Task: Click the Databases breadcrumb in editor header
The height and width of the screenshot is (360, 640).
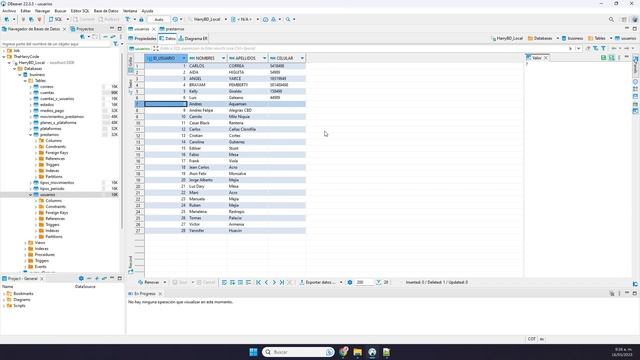Action: (540, 38)
